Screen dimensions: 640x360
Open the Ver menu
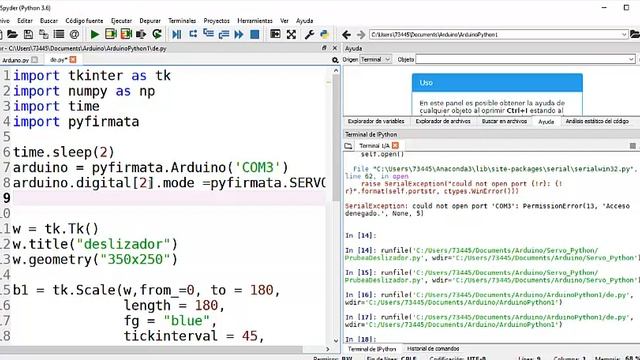point(284,21)
